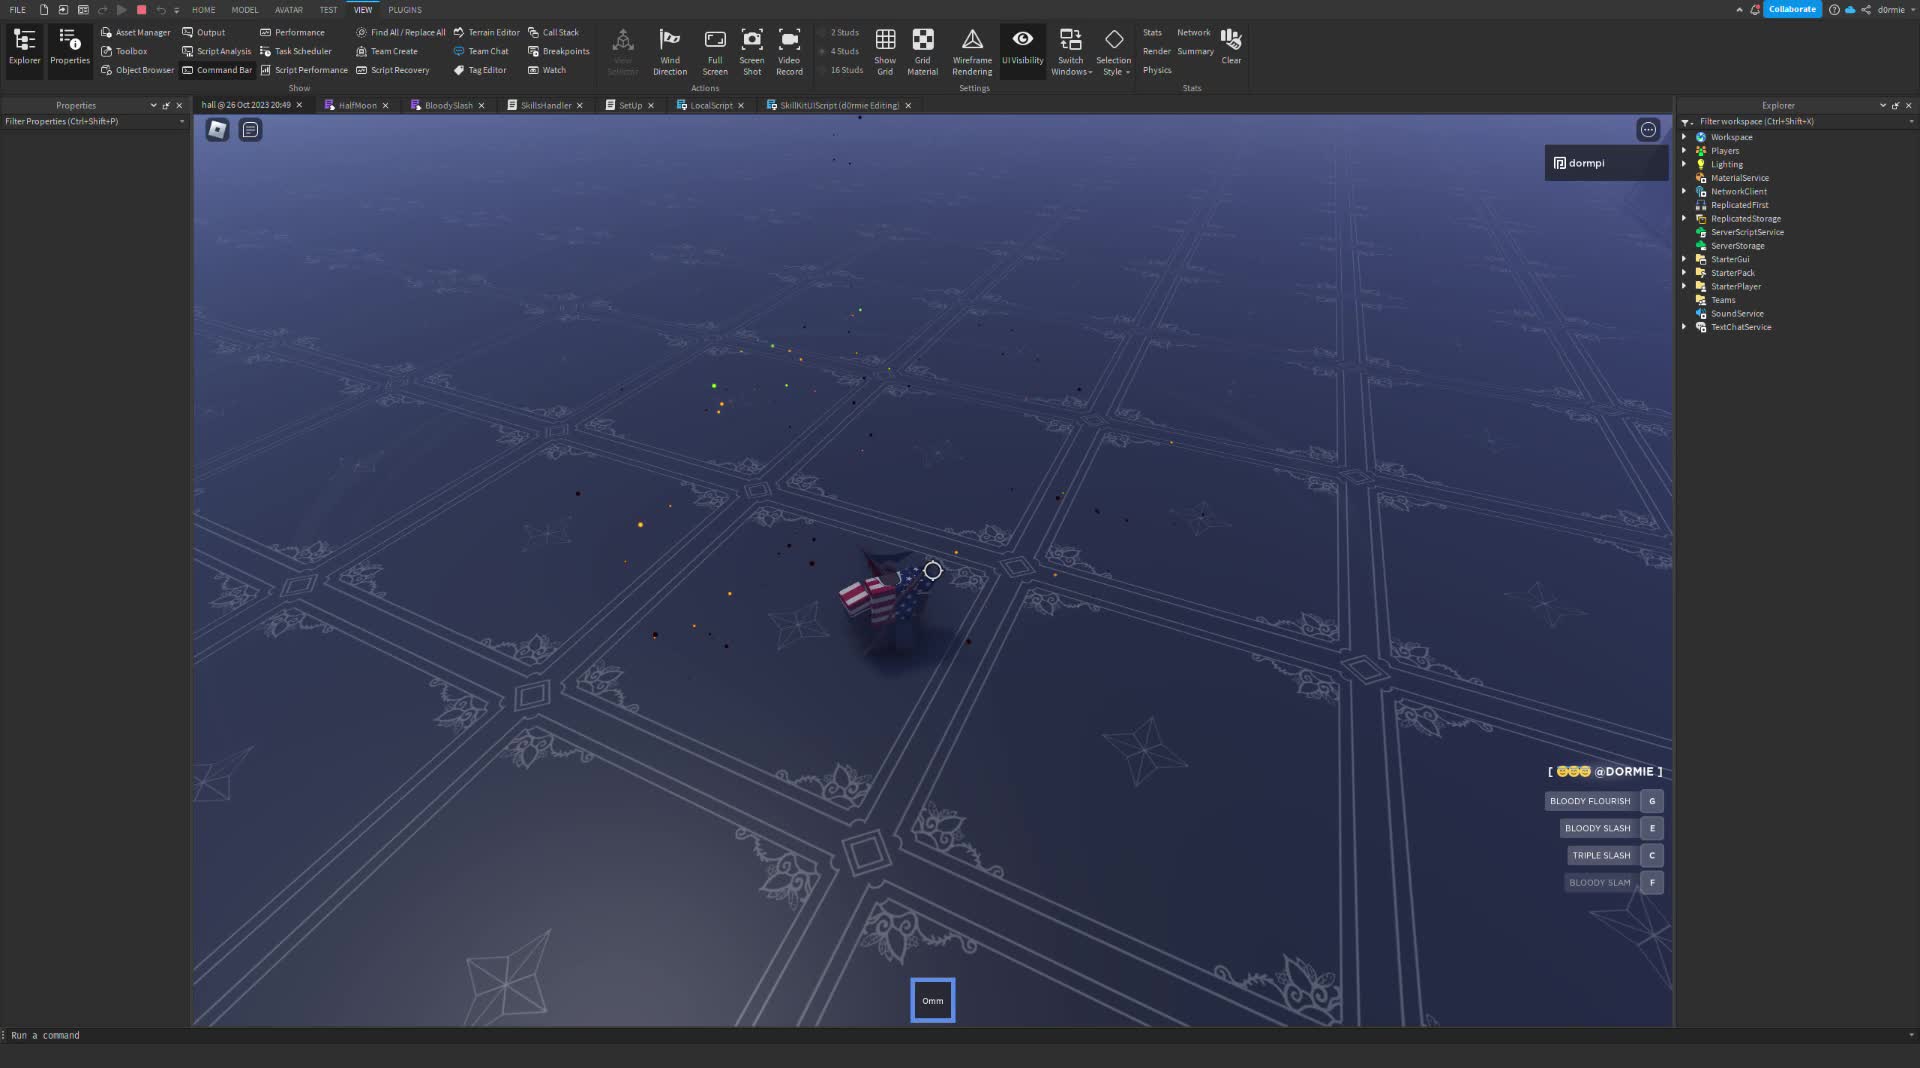Open the PLUGINS ribbon tab
The width and height of the screenshot is (1920, 1068).
[405, 10]
